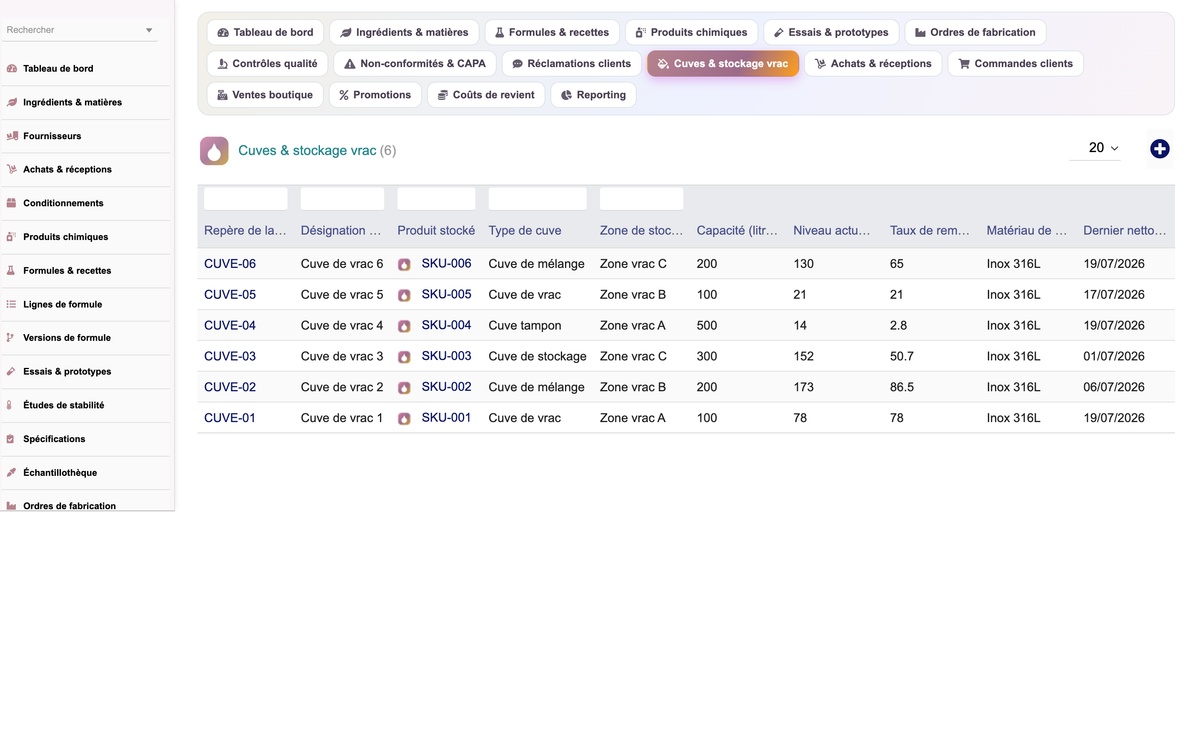
Task: Open Coûts de revient tab
Action: (486, 95)
